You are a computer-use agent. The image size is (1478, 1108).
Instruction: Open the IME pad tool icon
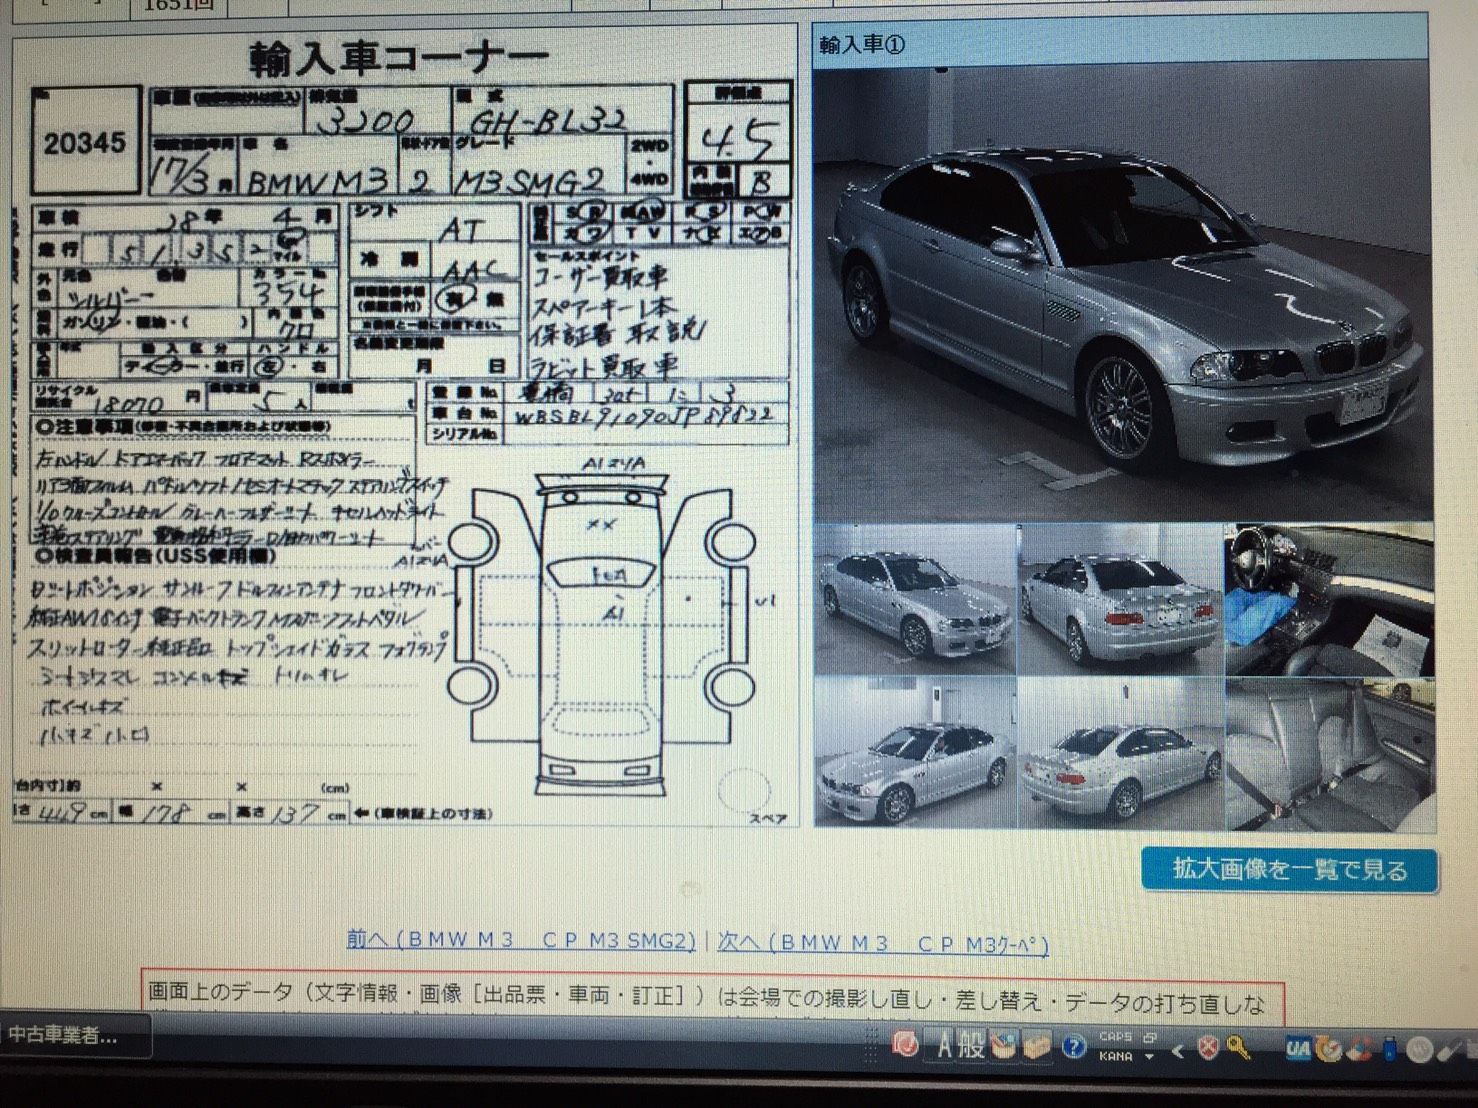[x=1004, y=1046]
